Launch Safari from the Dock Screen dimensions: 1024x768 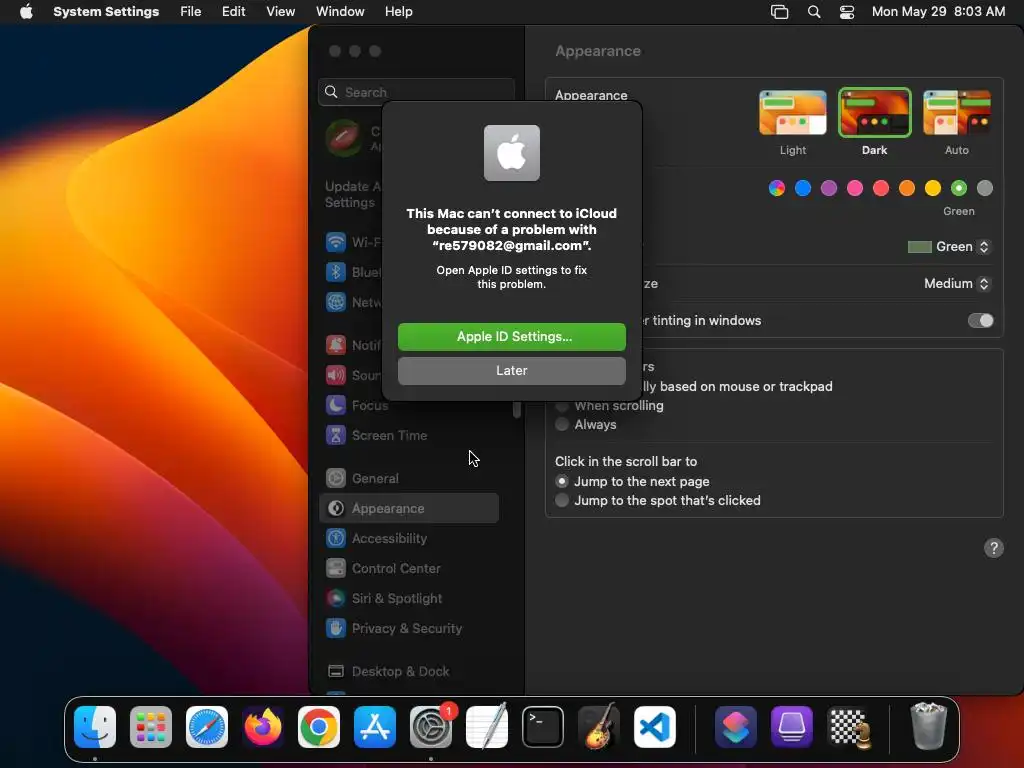click(x=207, y=727)
